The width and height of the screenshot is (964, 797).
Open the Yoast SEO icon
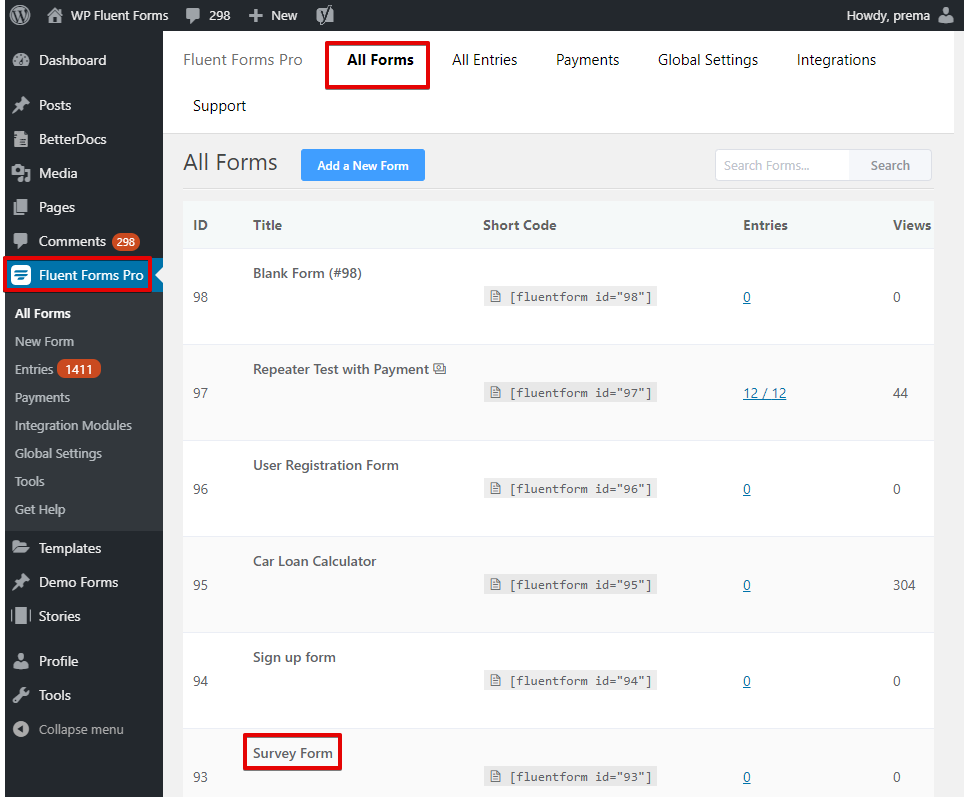(325, 15)
